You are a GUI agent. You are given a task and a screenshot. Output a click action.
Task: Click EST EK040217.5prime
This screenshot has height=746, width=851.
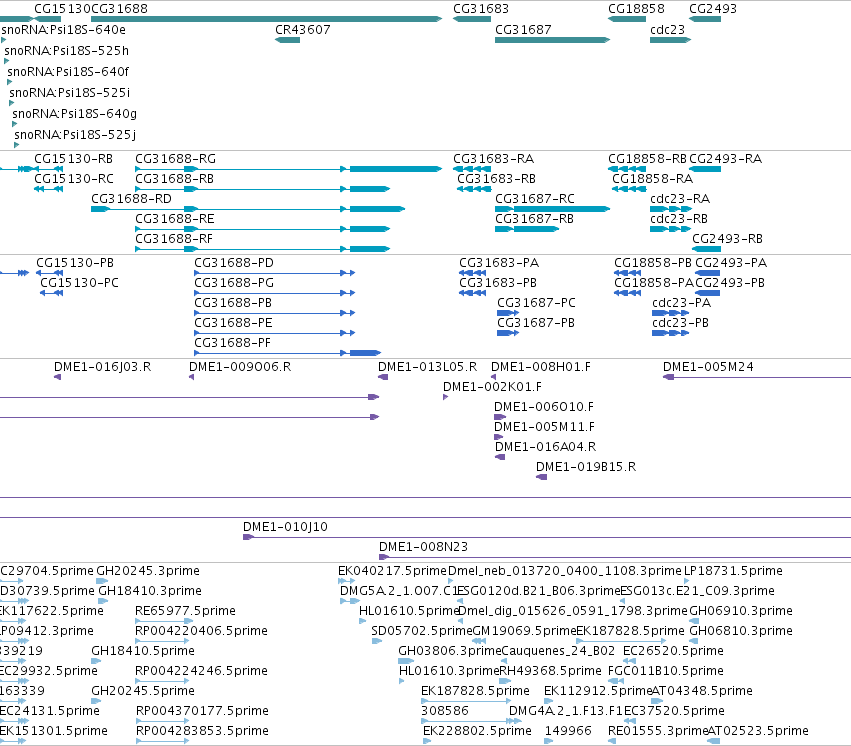(346, 581)
